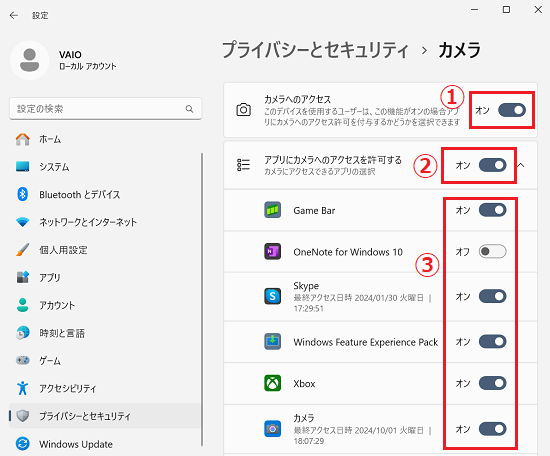Click the camera outline icon beside カメラへのアクセス

(x=243, y=110)
